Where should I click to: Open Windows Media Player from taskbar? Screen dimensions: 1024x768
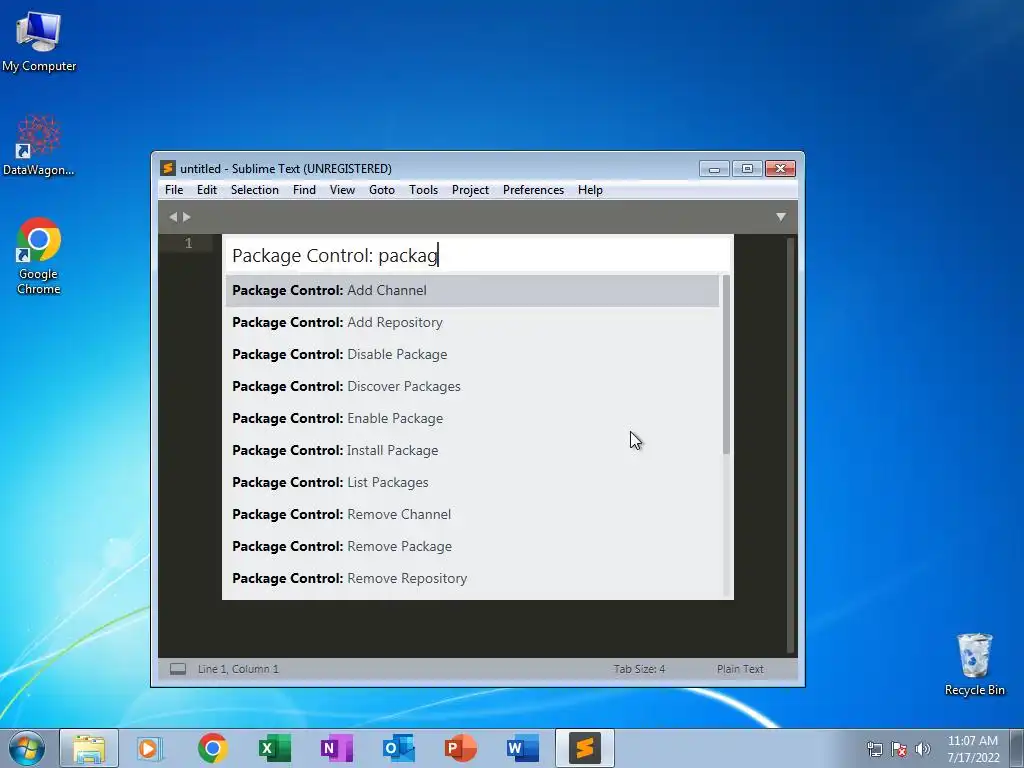(x=150, y=748)
